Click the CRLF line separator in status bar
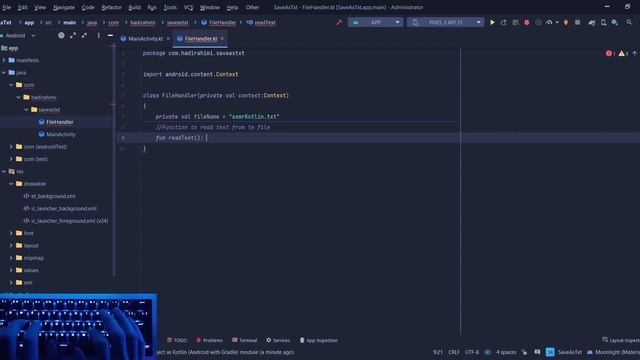This screenshot has height=360, width=640. (x=453, y=352)
